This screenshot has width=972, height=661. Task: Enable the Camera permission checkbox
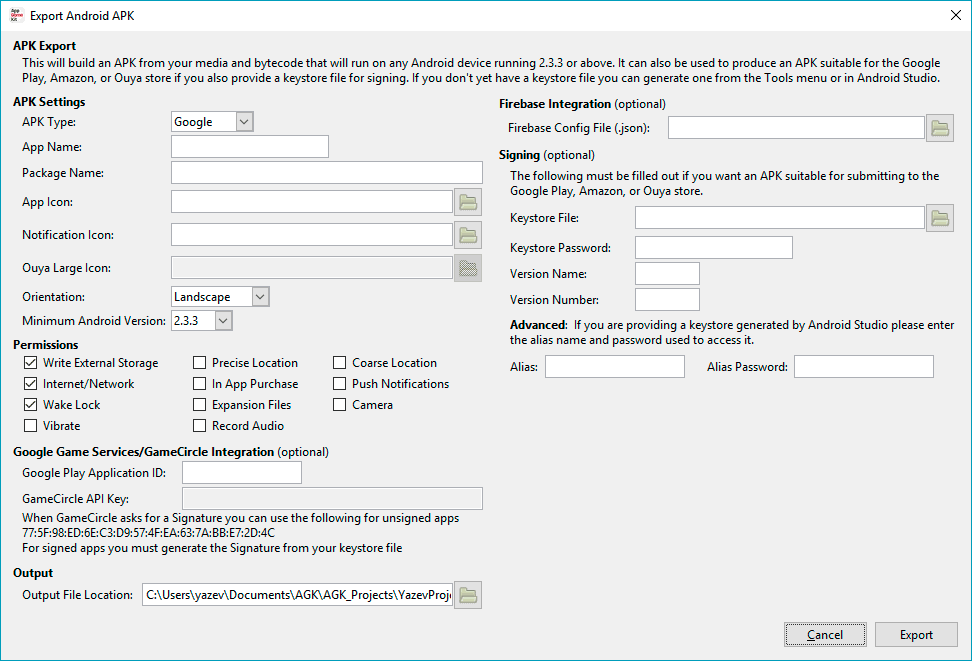pos(340,405)
